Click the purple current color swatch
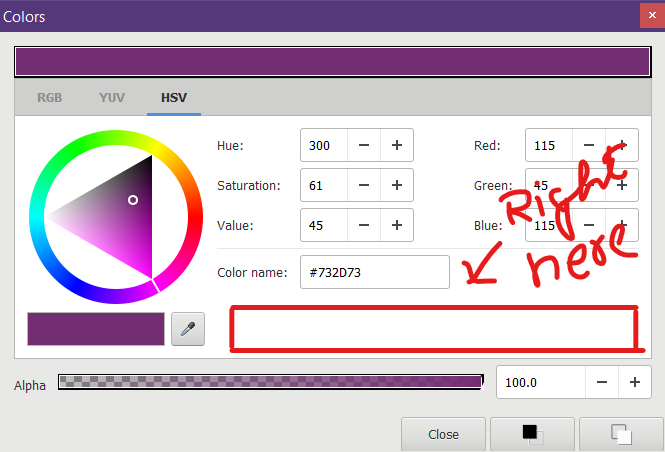The height and width of the screenshot is (452, 665). pos(96,329)
